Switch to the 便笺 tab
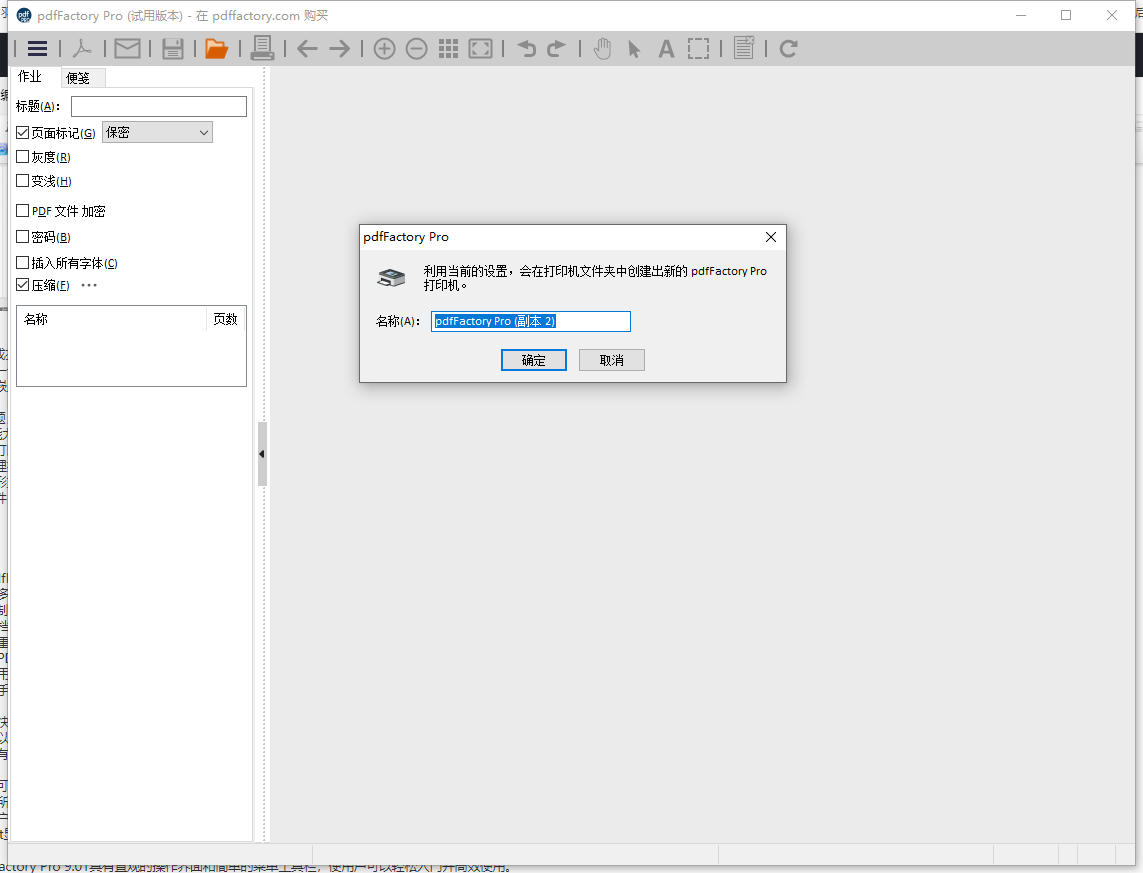Screen dimensions: 1143x873 point(78,78)
